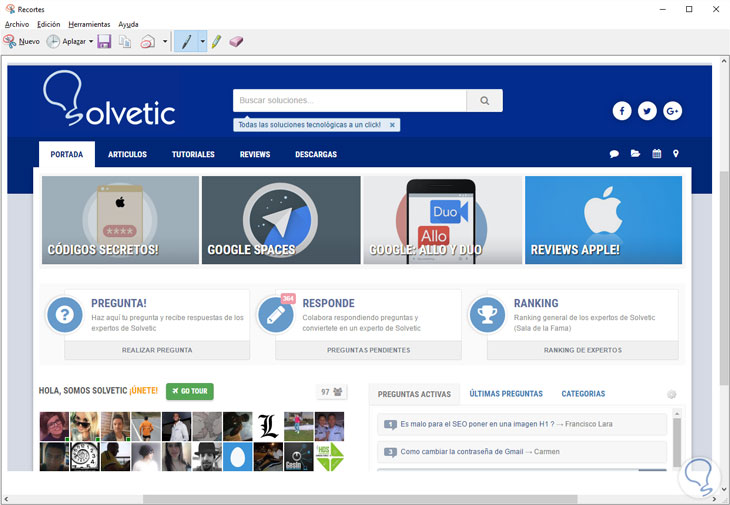Screen dimensions: 730x505
Task: Click the trophy RANKING icon
Action: click(487, 315)
